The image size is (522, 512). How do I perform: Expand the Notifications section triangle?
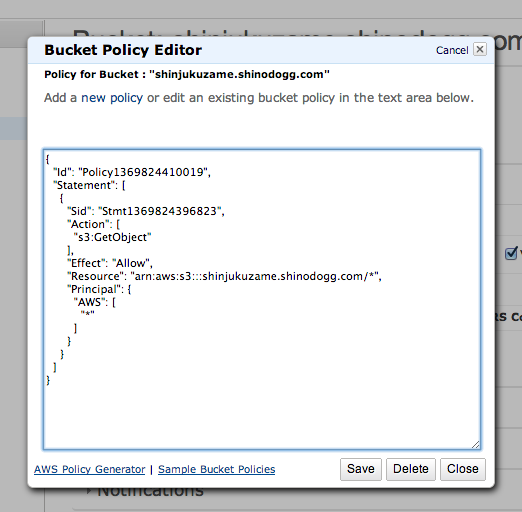tap(89, 491)
